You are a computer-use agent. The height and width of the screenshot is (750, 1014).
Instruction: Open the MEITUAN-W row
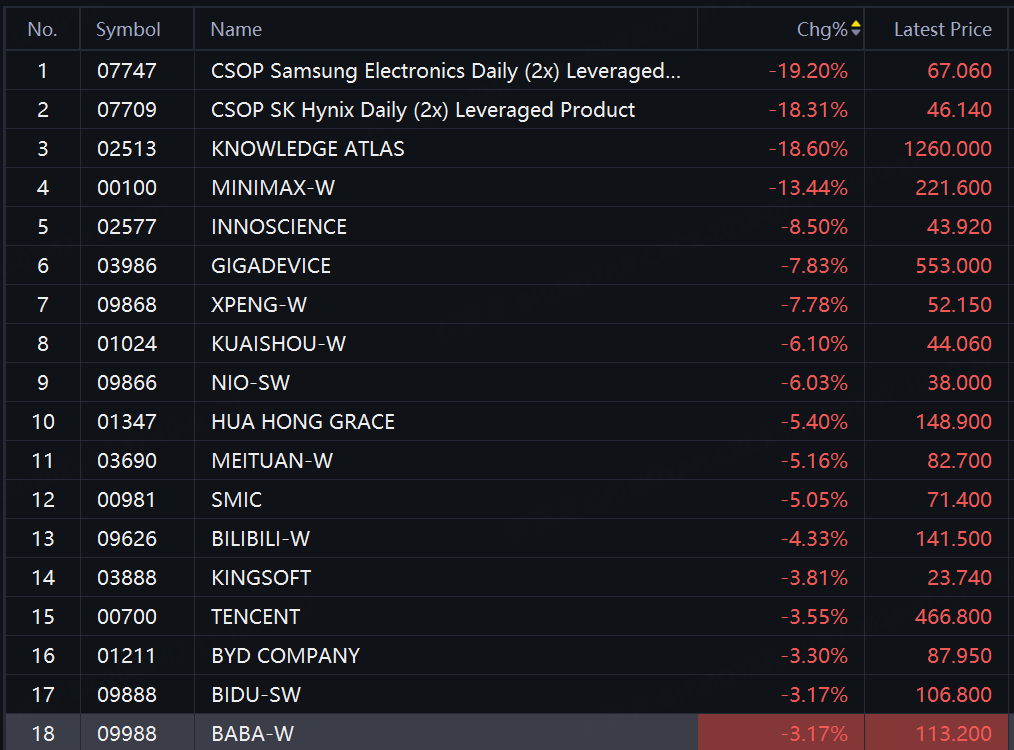506,460
